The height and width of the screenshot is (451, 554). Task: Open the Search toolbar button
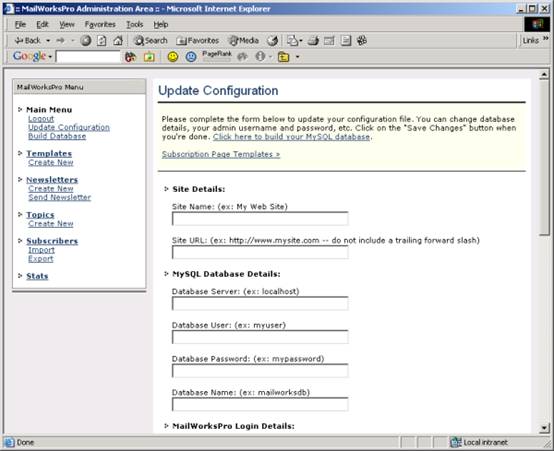[x=151, y=41]
